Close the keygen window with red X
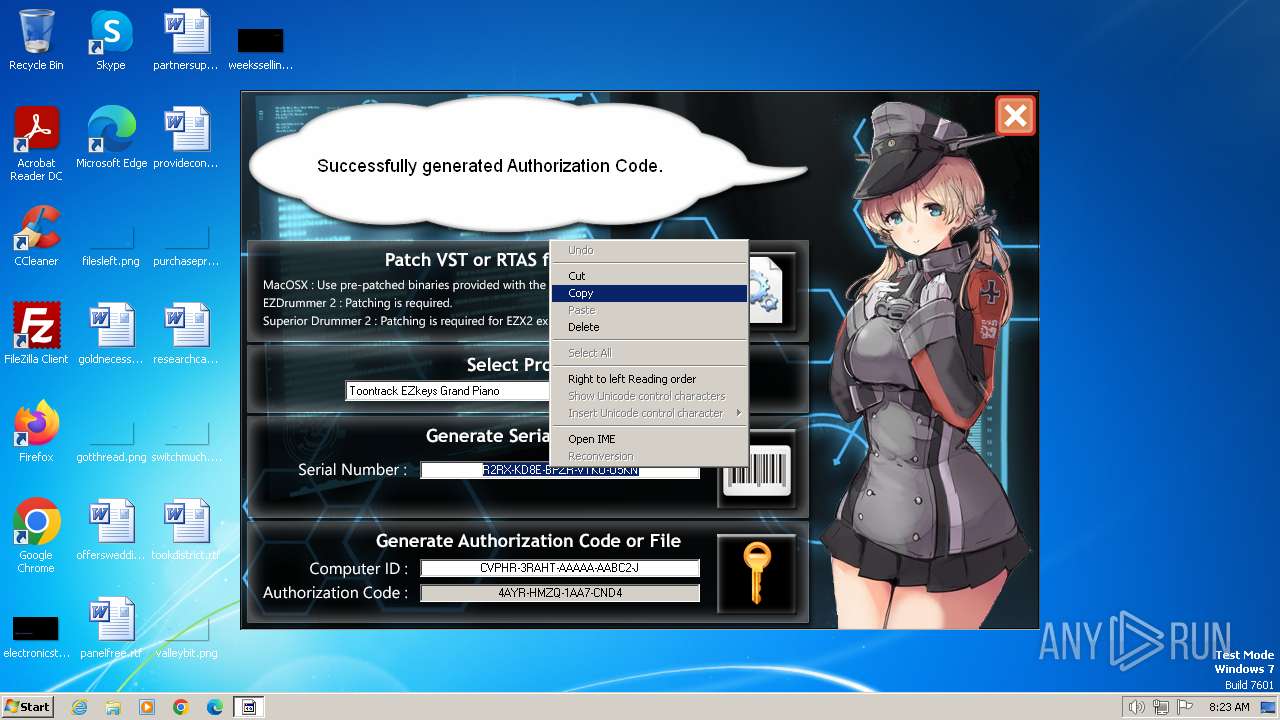The width and height of the screenshot is (1280, 720). click(x=1015, y=116)
